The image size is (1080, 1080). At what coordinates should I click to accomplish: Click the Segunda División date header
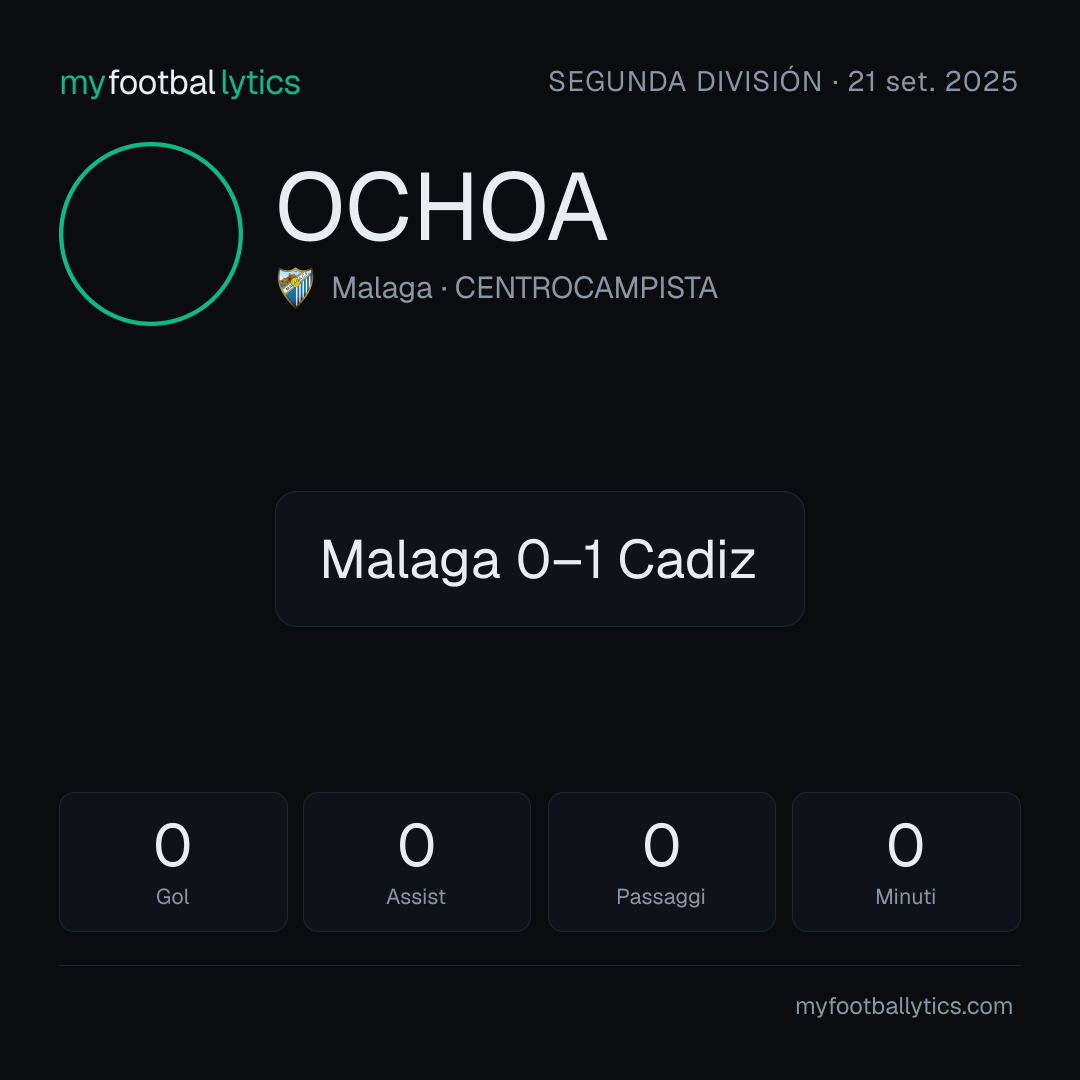click(x=782, y=81)
